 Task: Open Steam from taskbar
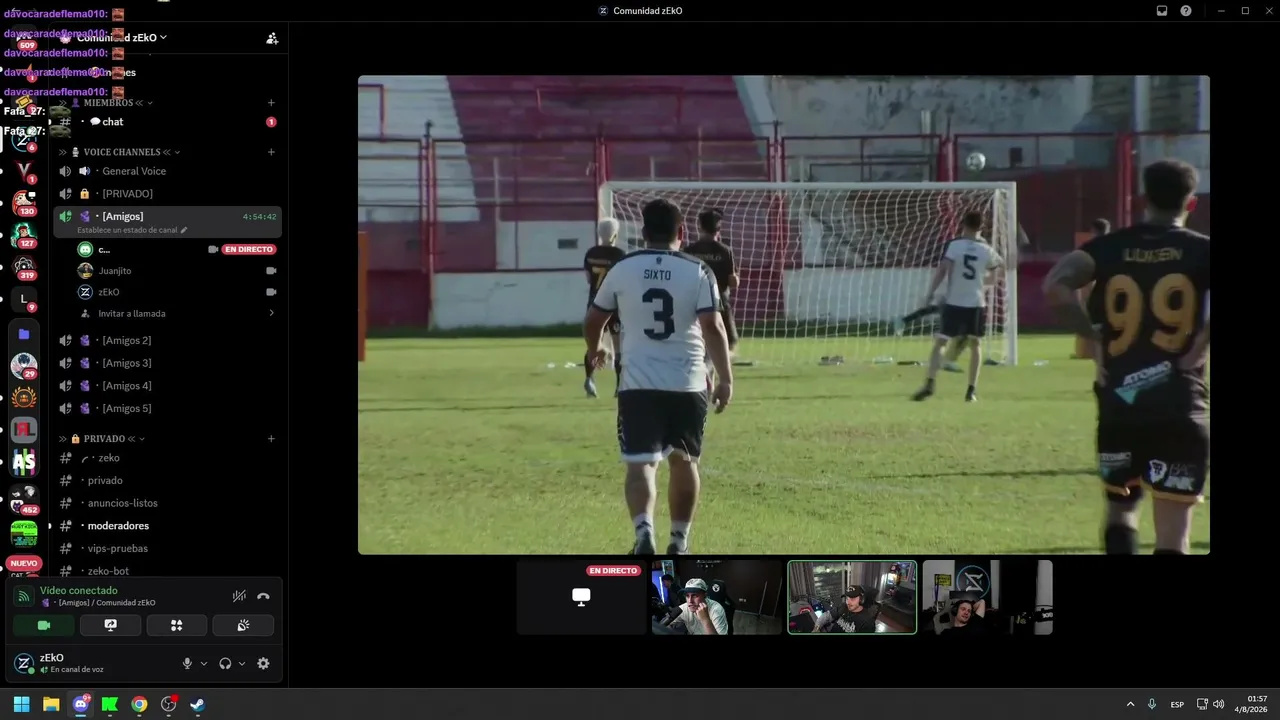click(x=198, y=704)
